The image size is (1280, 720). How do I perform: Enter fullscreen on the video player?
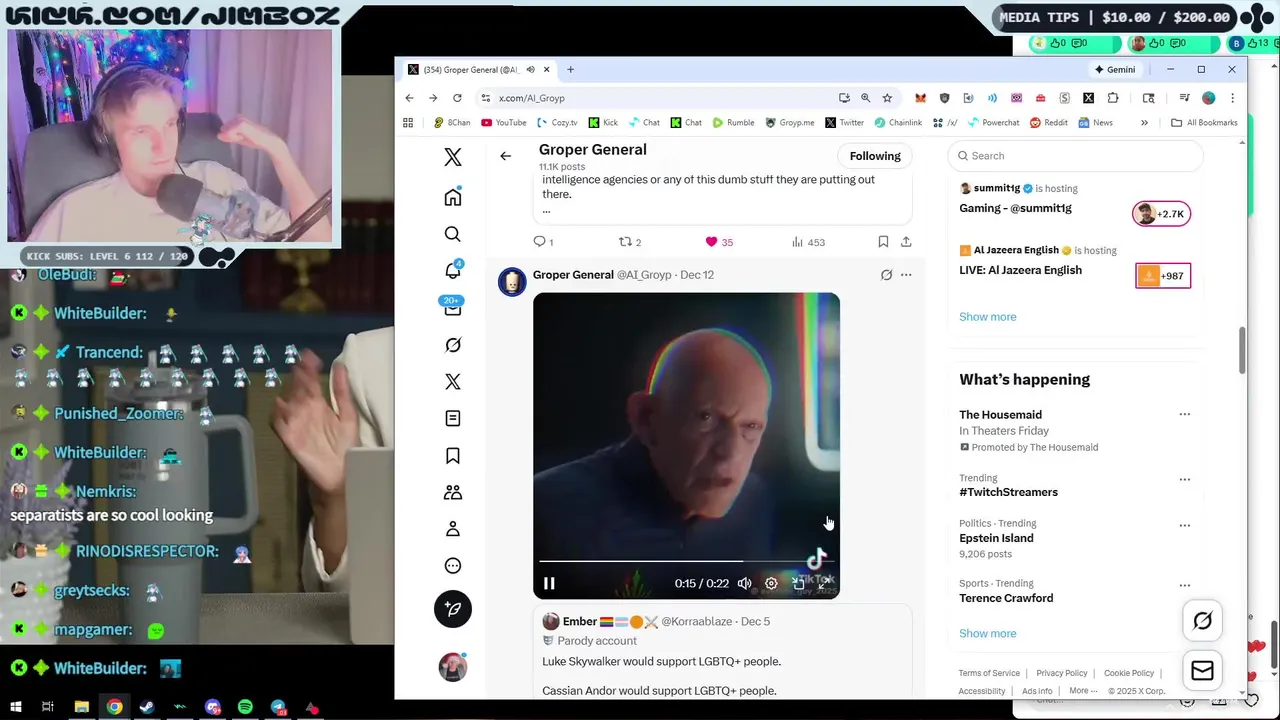pyautogui.click(x=825, y=583)
